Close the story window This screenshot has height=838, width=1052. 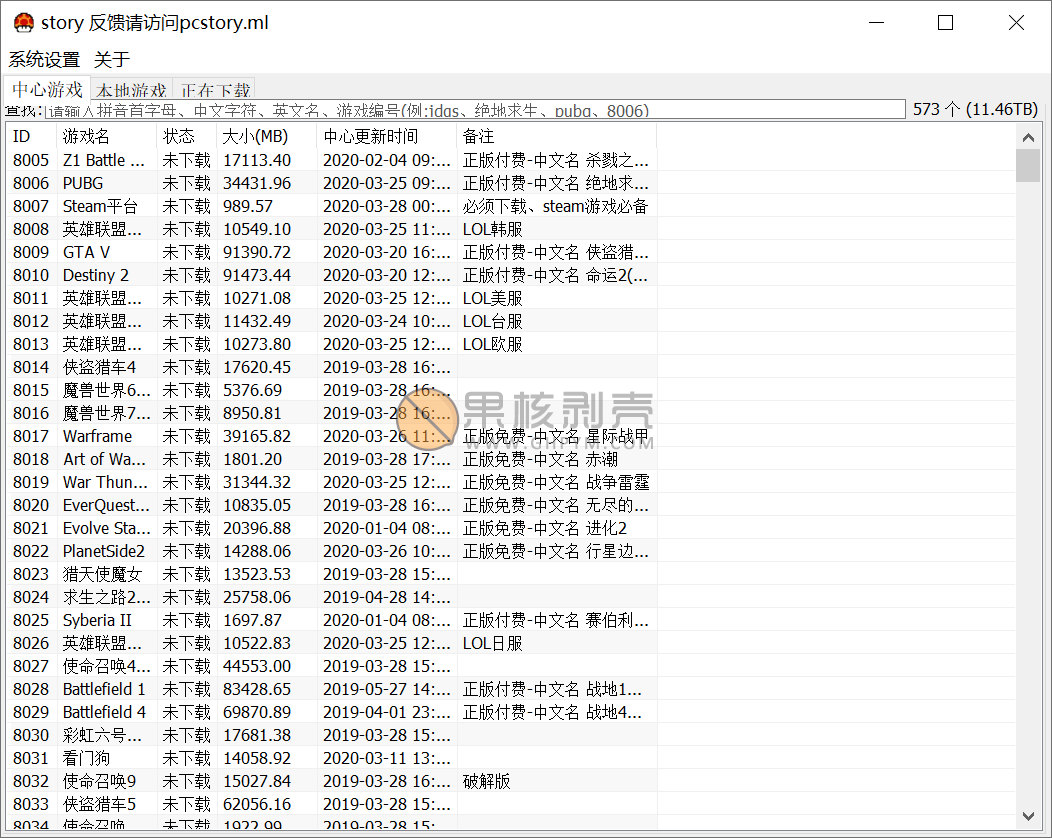click(1016, 22)
